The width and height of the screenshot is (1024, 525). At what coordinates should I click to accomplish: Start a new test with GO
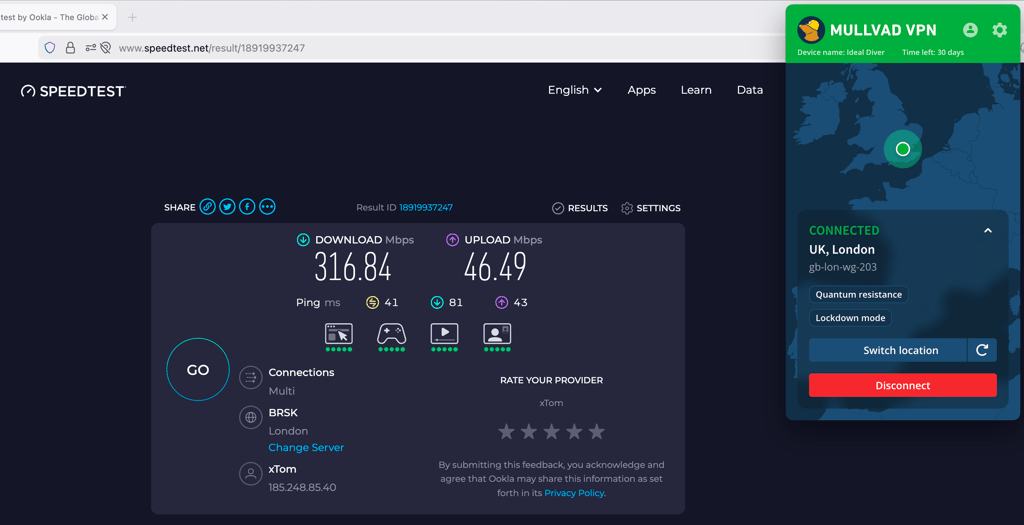point(198,370)
